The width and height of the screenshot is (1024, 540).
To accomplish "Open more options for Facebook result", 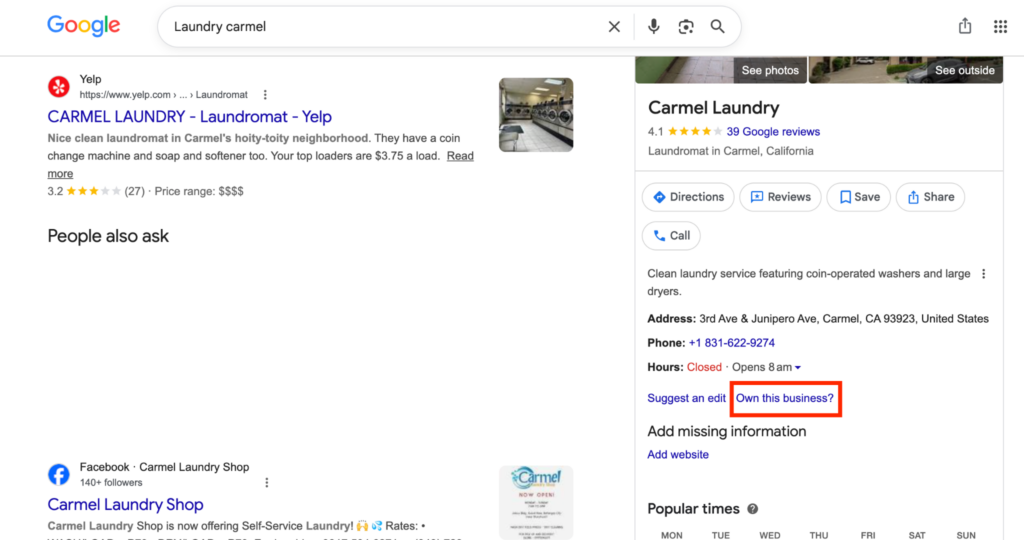I will click(x=266, y=483).
